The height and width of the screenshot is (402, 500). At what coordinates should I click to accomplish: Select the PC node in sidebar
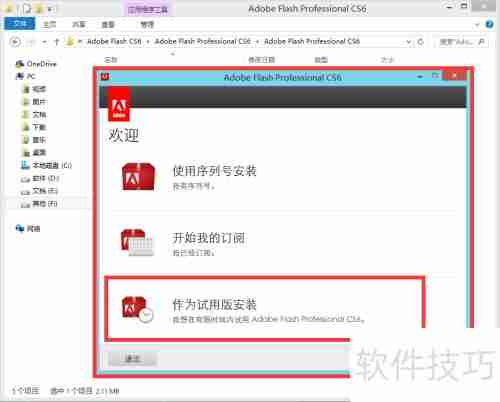26,76
